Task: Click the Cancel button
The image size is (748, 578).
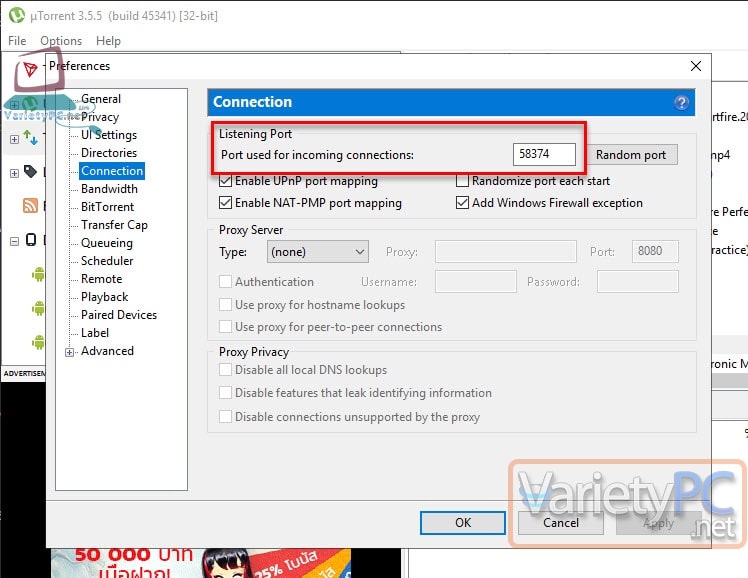Action: (x=561, y=523)
